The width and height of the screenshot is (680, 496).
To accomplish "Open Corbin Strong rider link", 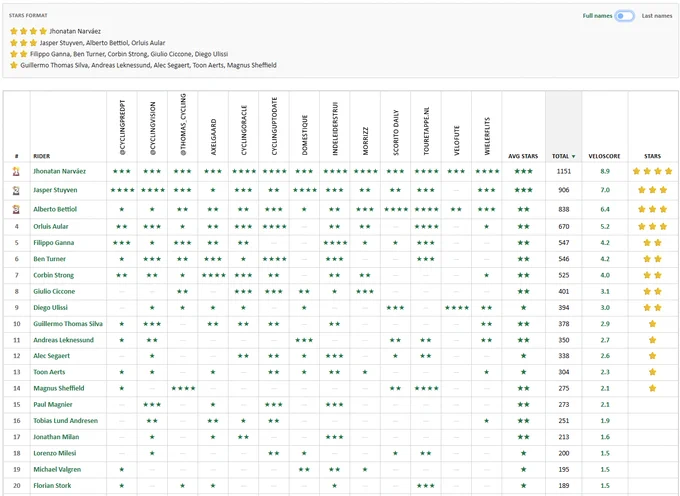I will (53, 275).
